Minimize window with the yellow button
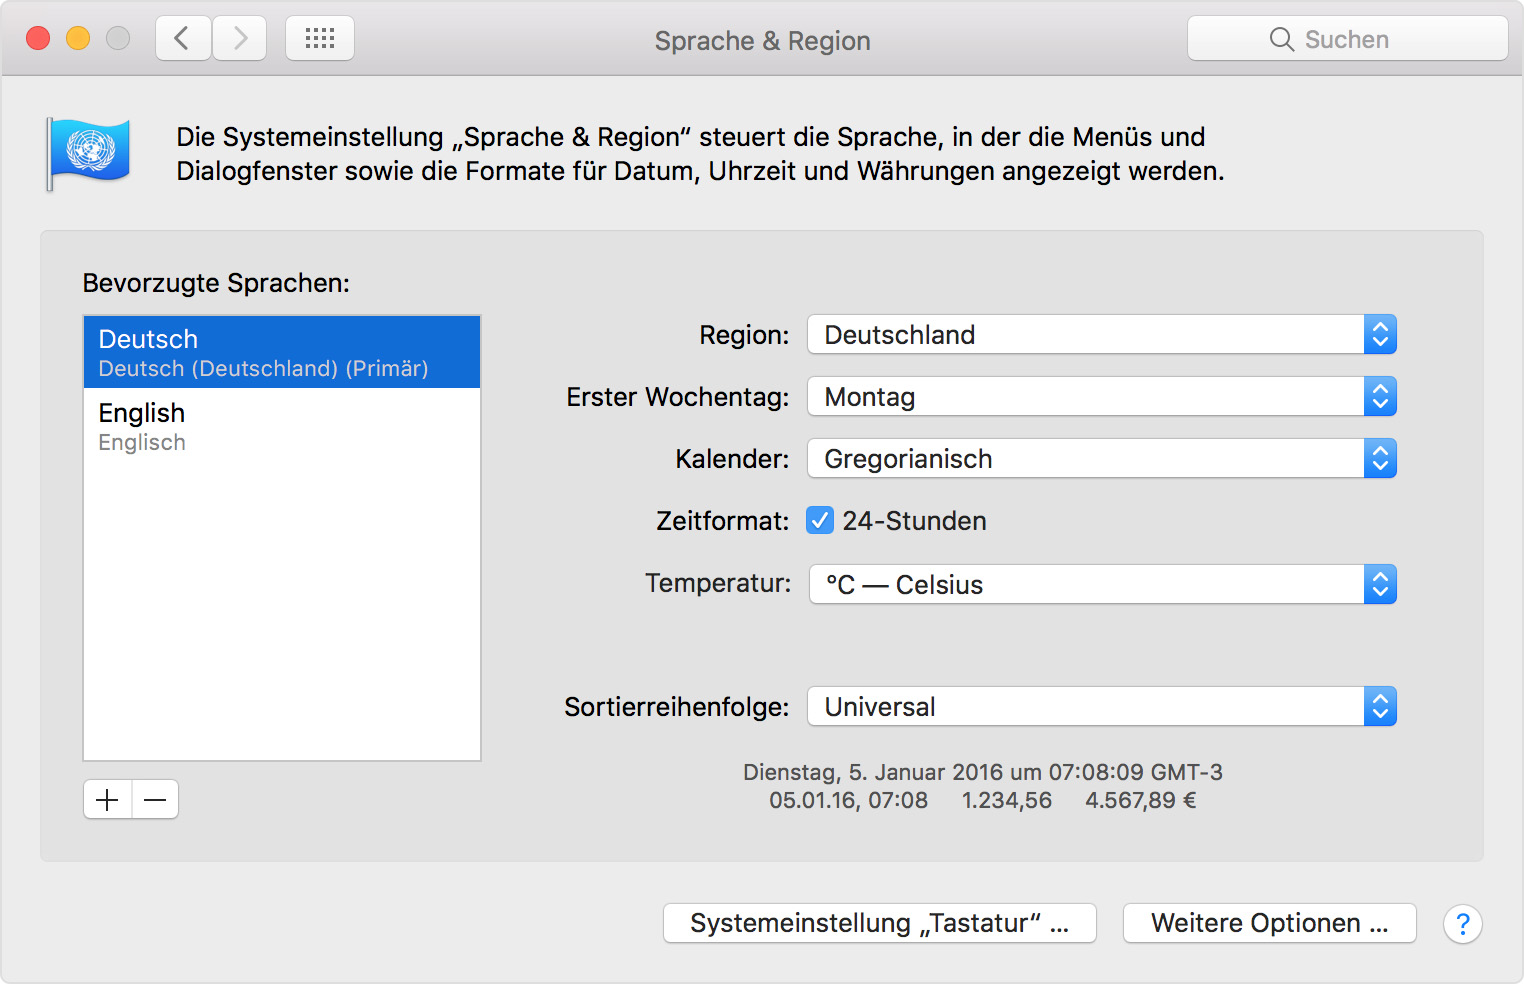Image resolution: width=1524 pixels, height=984 pixels. [x=78, y=38]
